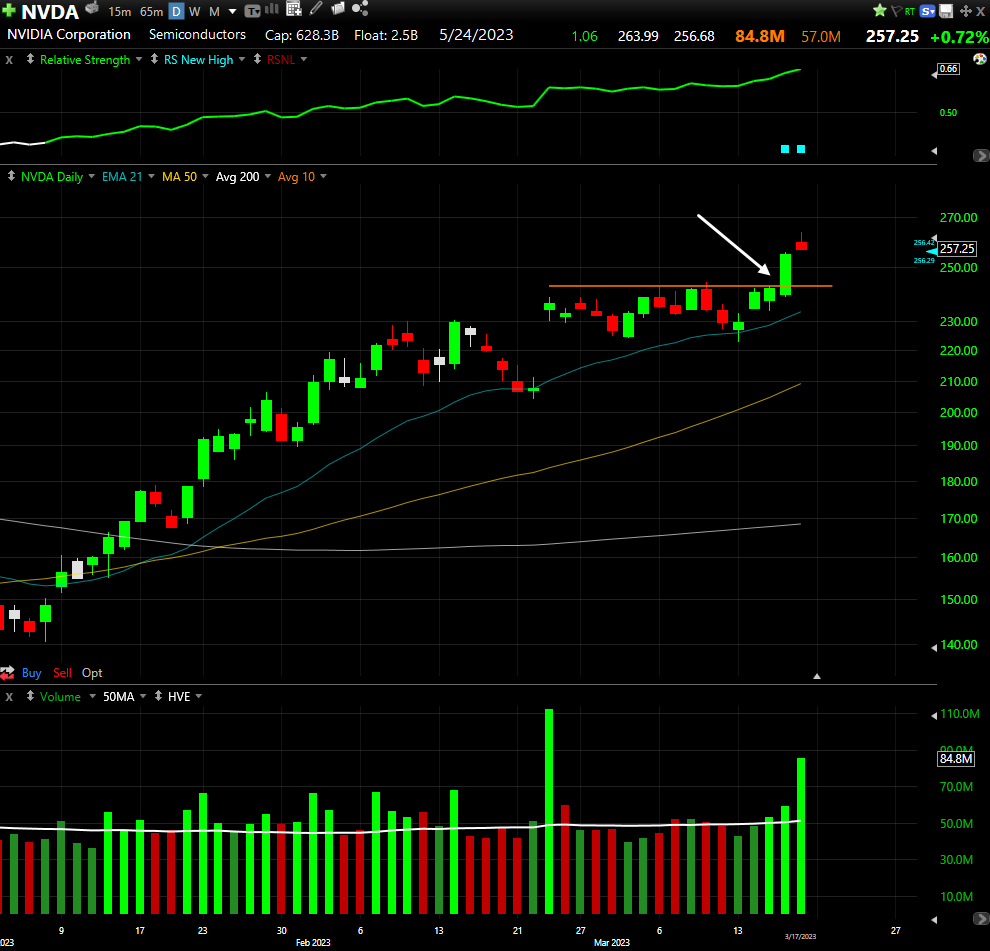
Task: Click the 84.8M volume value marker
Action: click(x=956, y=758)
